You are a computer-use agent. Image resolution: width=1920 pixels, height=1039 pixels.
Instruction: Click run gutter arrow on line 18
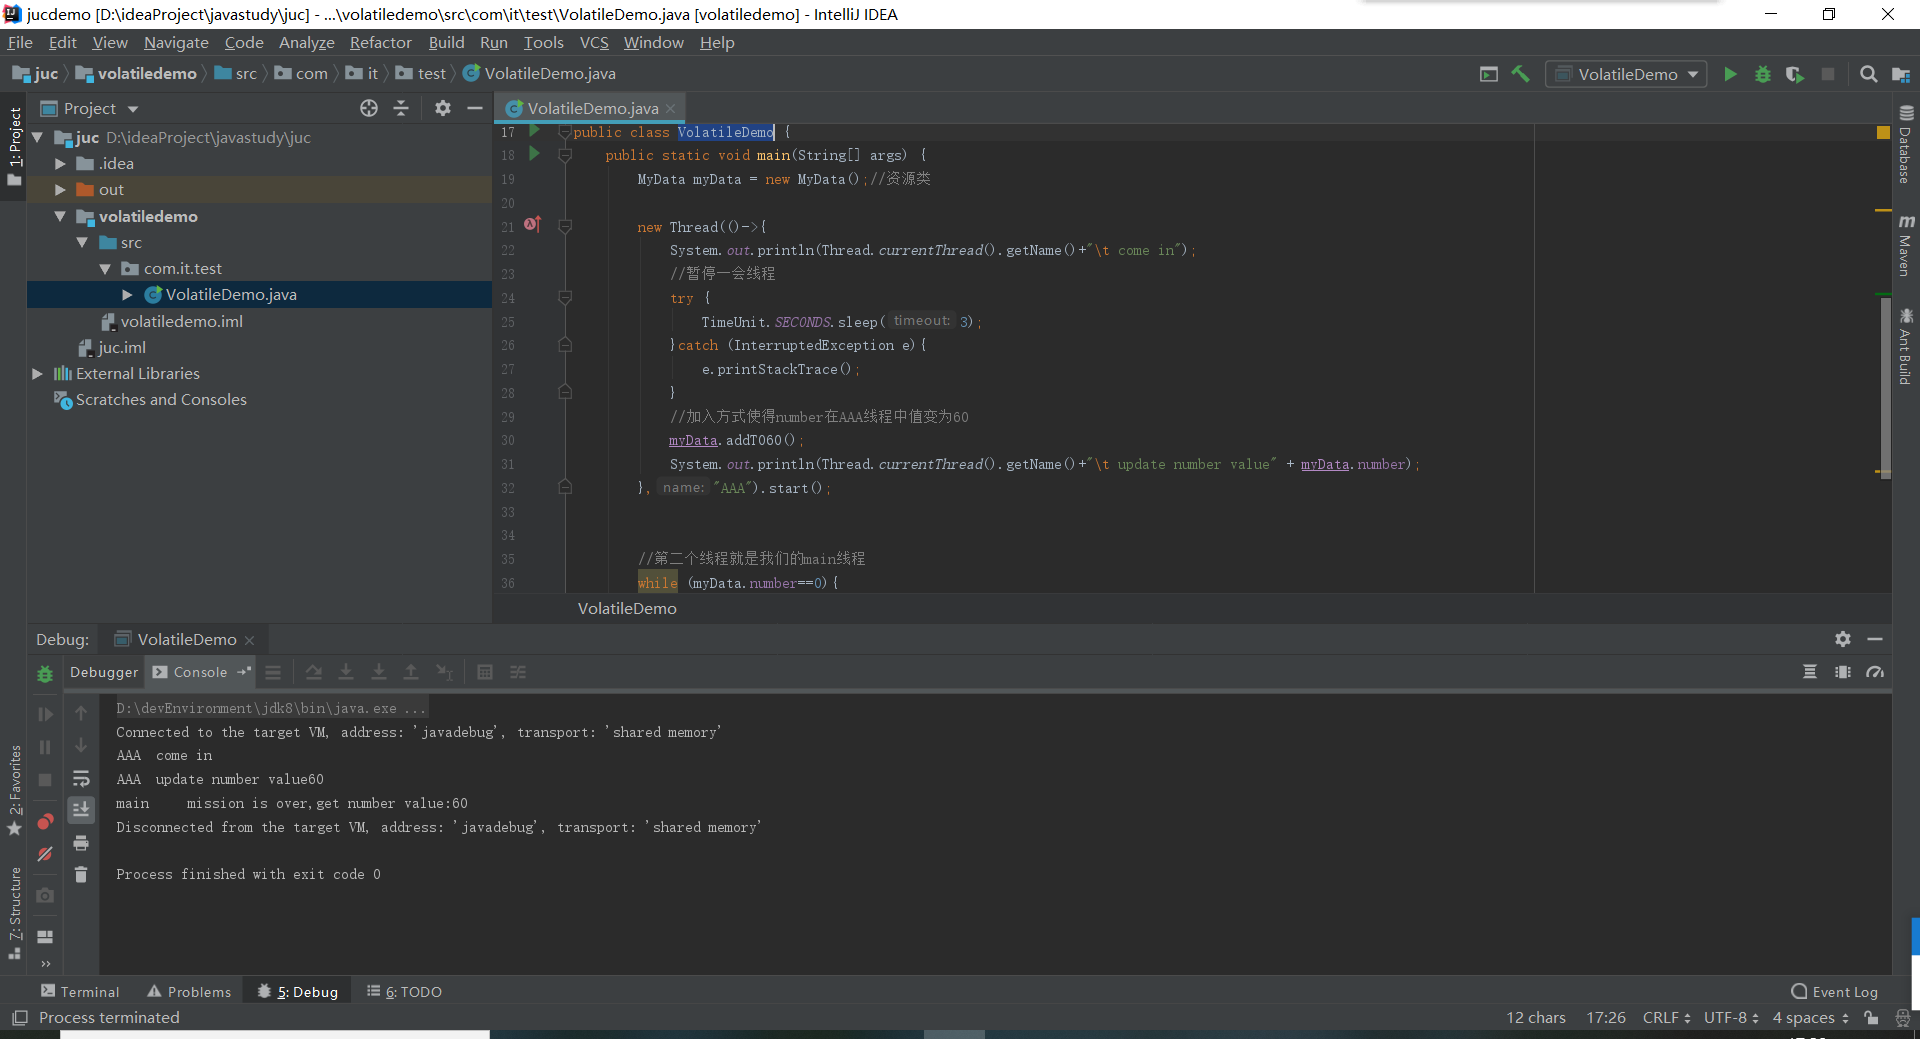click(534, 154)
